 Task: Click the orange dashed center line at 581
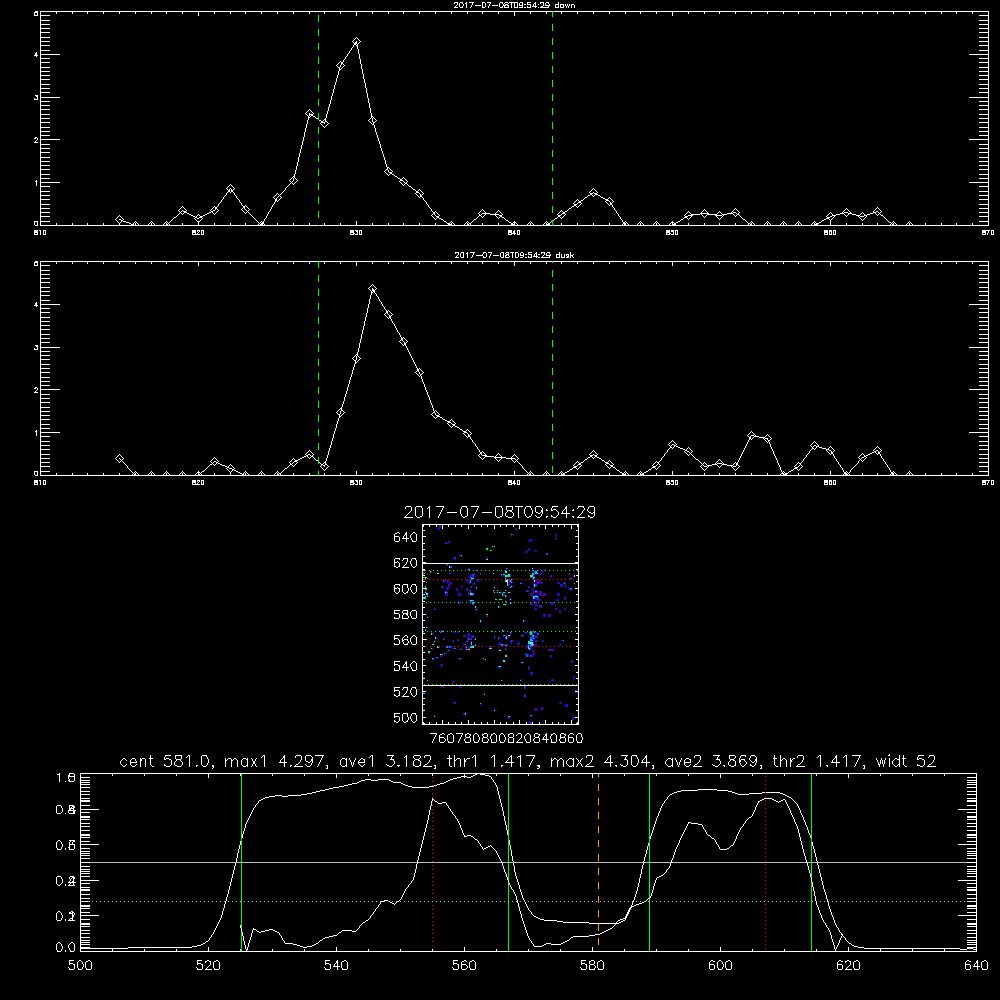tap(598, 861)
